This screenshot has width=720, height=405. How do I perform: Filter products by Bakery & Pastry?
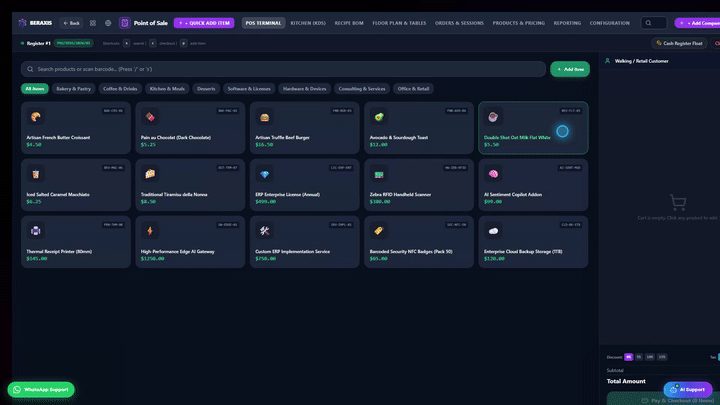(x=73, y=89)
